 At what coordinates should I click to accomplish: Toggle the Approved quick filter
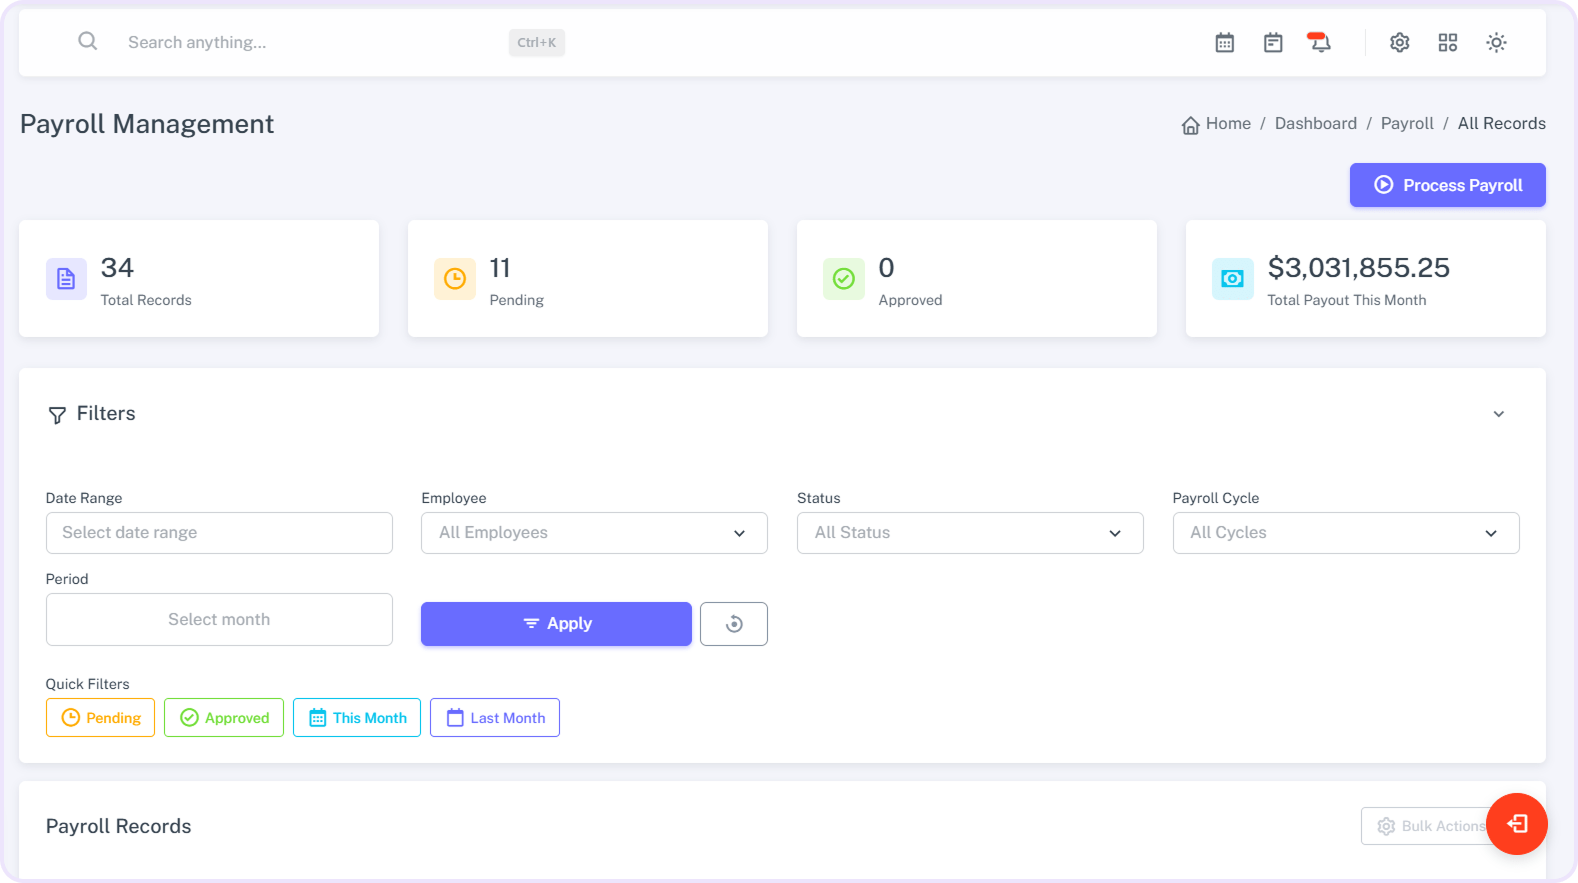(x=224, y=718)
